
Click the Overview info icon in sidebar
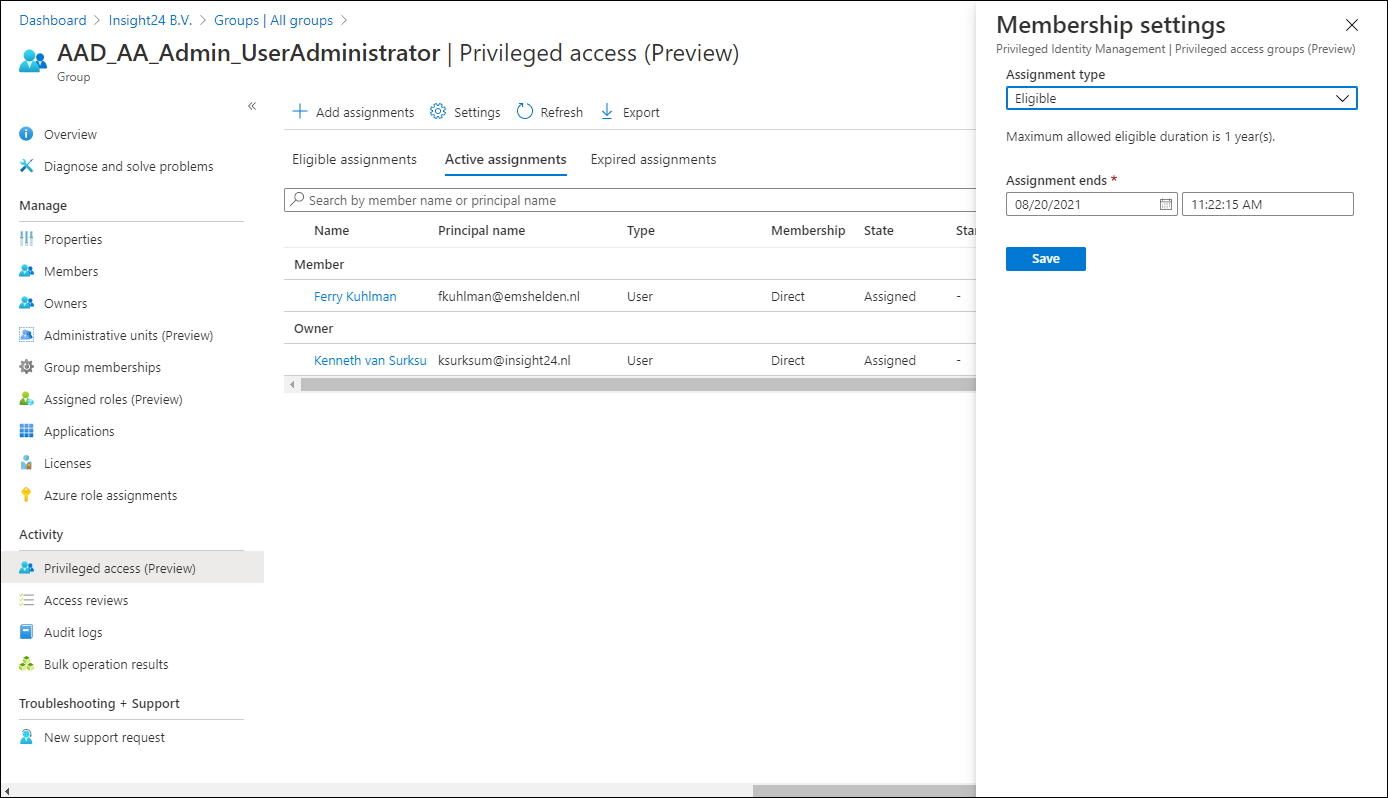(27, 134)
